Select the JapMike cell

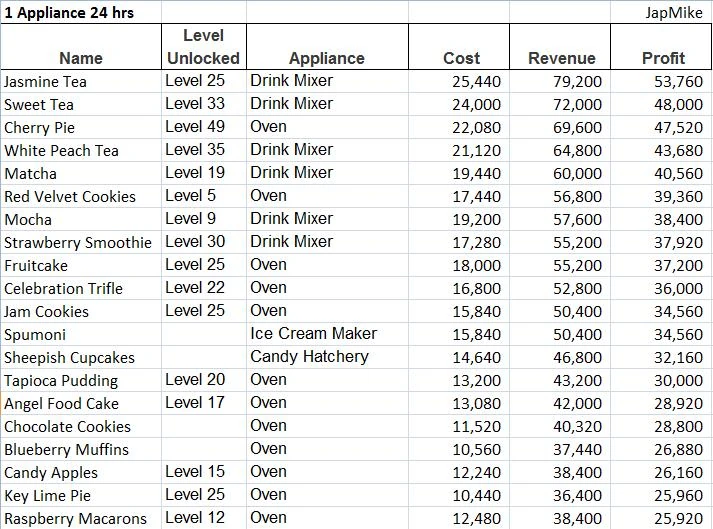661,12
